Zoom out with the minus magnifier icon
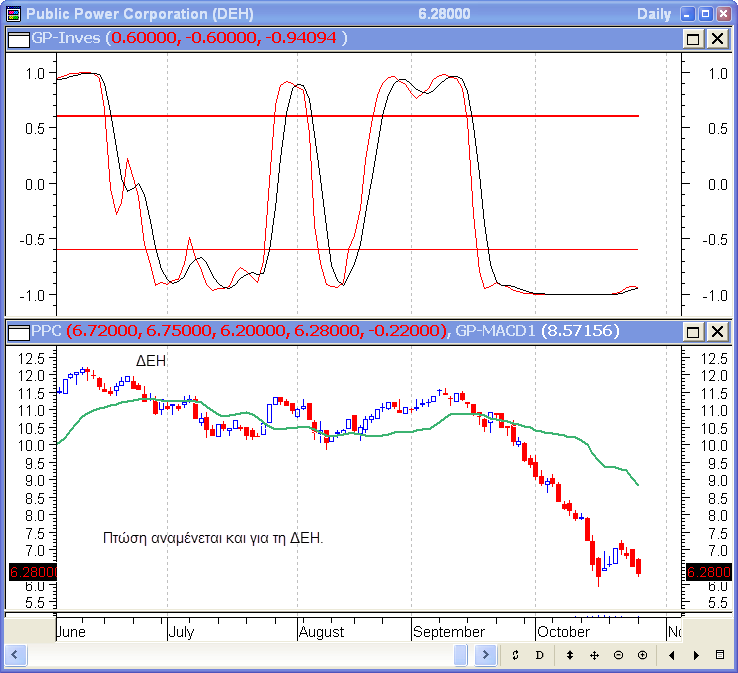The height and width of the screenshot is (673, 738). pos(618,655)
